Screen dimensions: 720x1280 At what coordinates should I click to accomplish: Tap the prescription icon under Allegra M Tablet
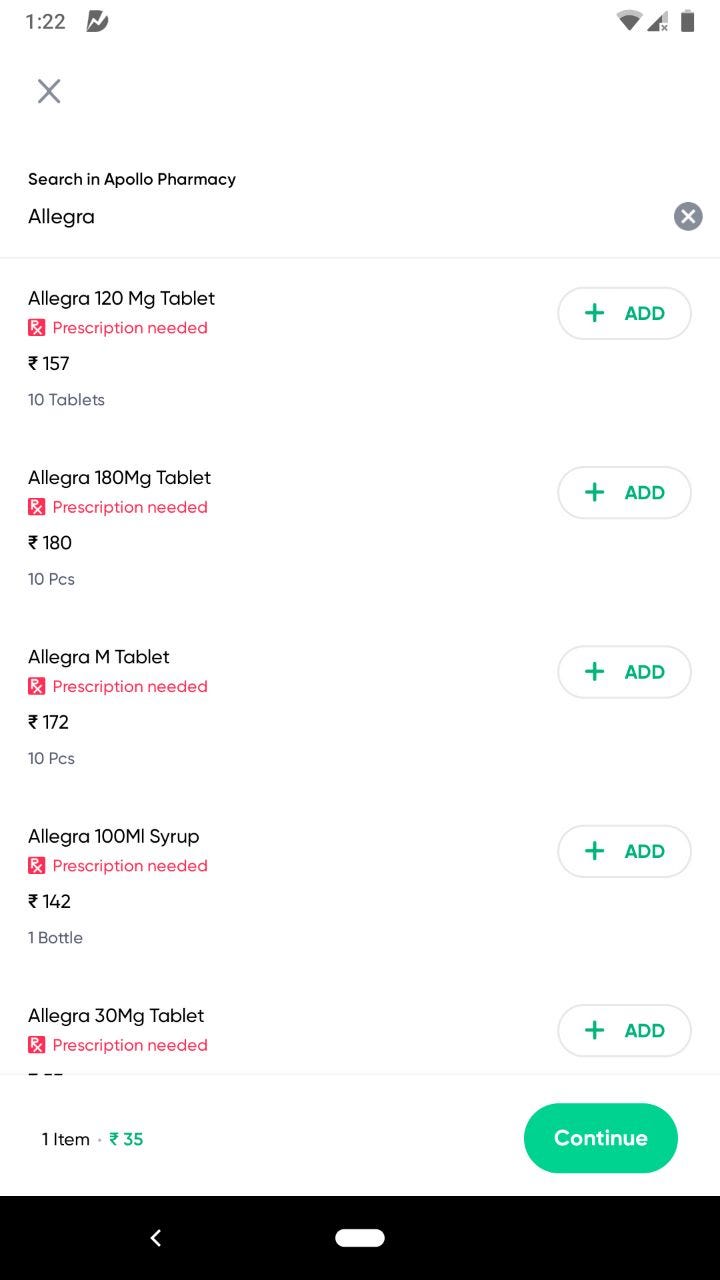click(x=37, y=687)
